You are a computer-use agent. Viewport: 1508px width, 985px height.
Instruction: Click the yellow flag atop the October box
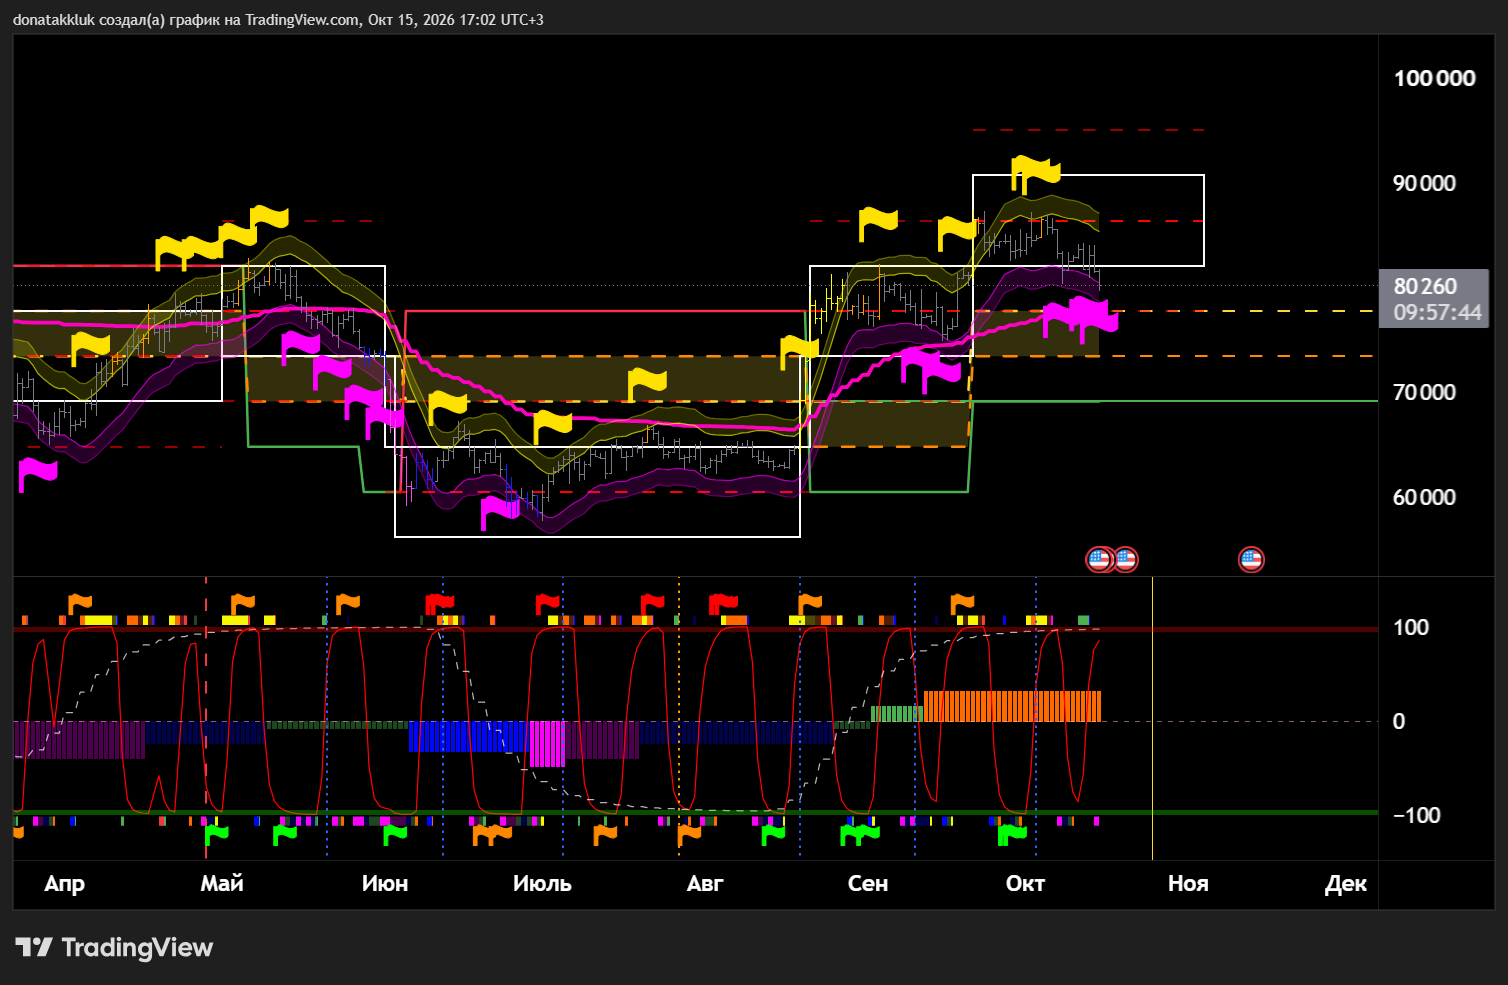1035,173
